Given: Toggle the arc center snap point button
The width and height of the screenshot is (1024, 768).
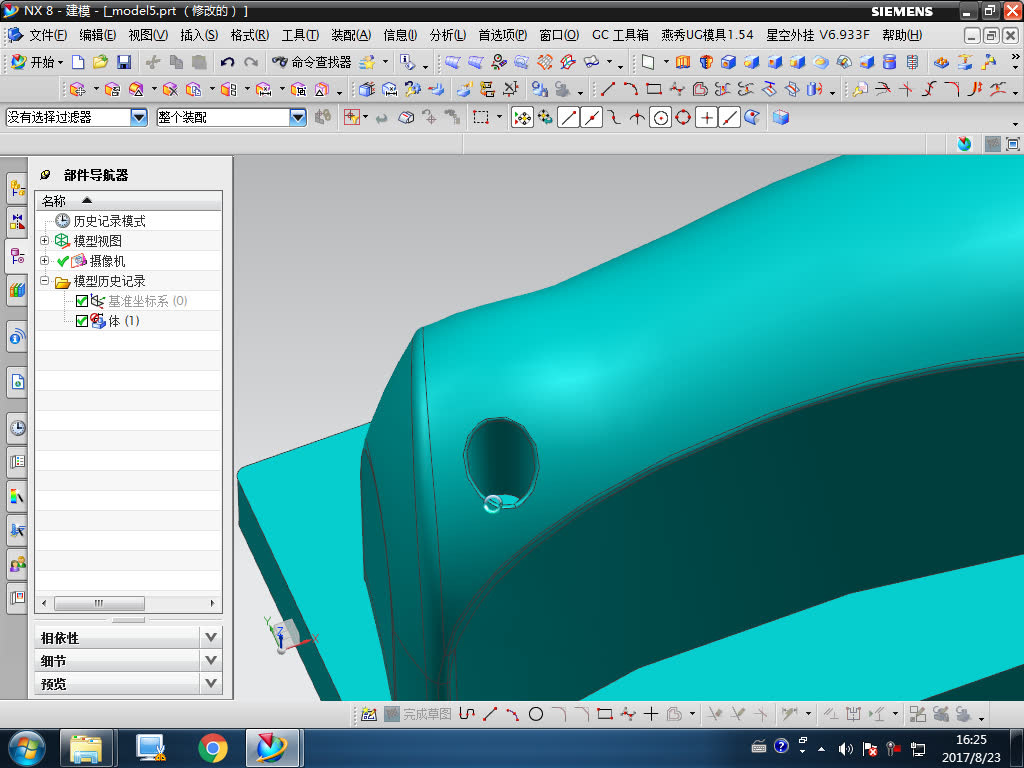Looking at the screenshot, I should (660, 118).
